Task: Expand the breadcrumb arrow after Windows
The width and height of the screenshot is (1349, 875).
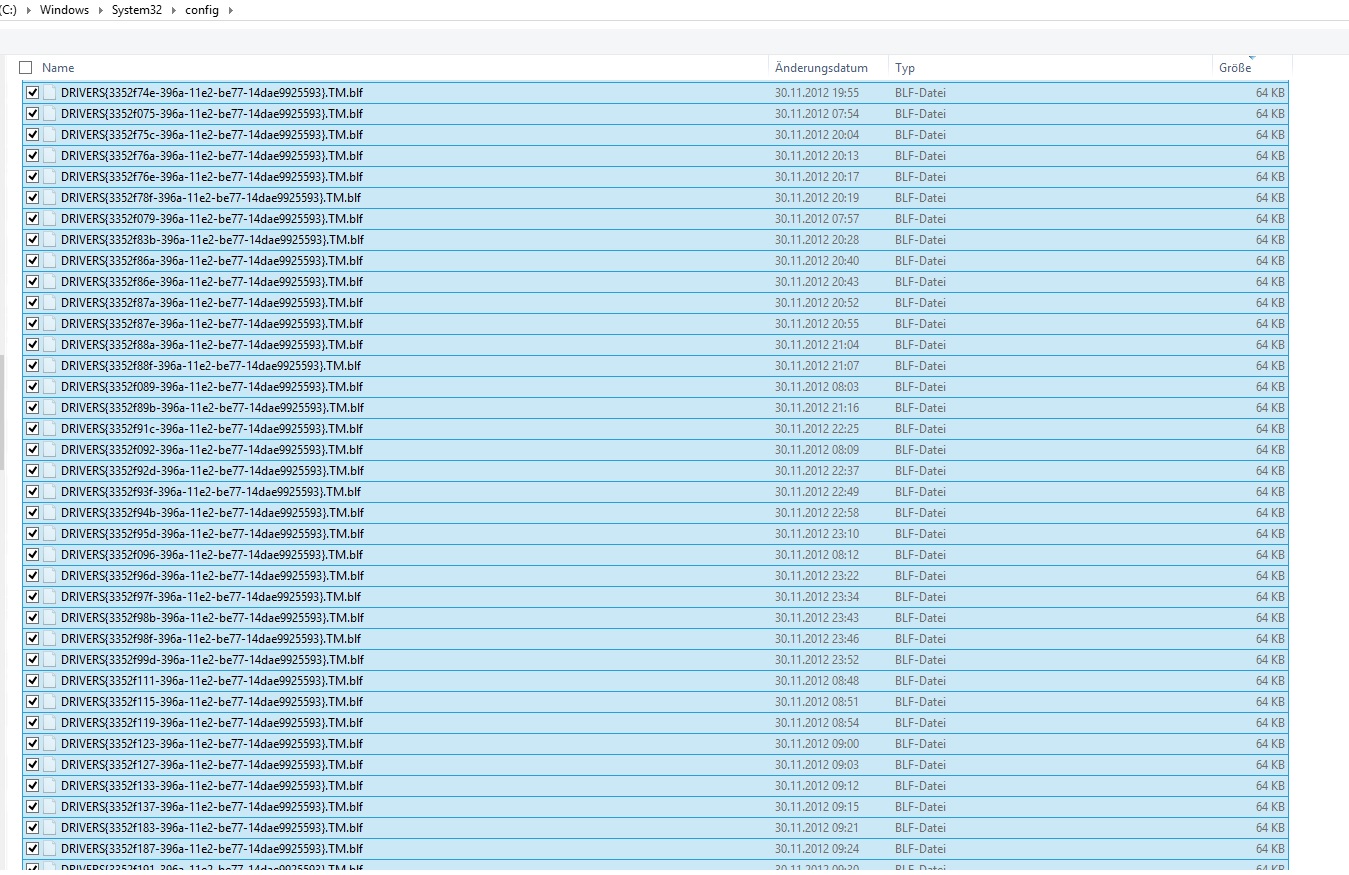Action: [101, 10]
